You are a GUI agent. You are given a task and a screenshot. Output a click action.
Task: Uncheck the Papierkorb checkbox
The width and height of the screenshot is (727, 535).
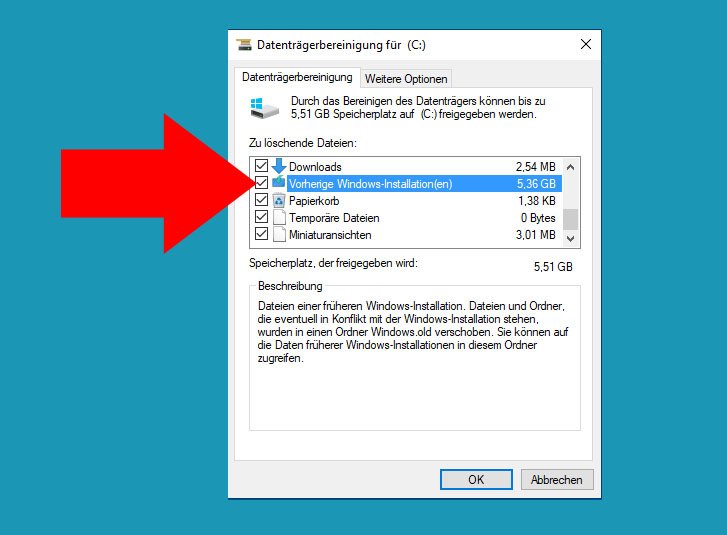click(261, 200)
